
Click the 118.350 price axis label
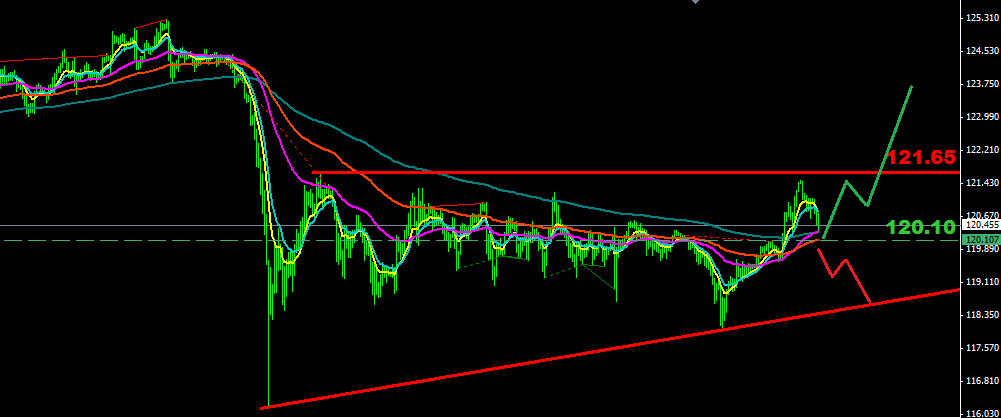pos(982,315)
